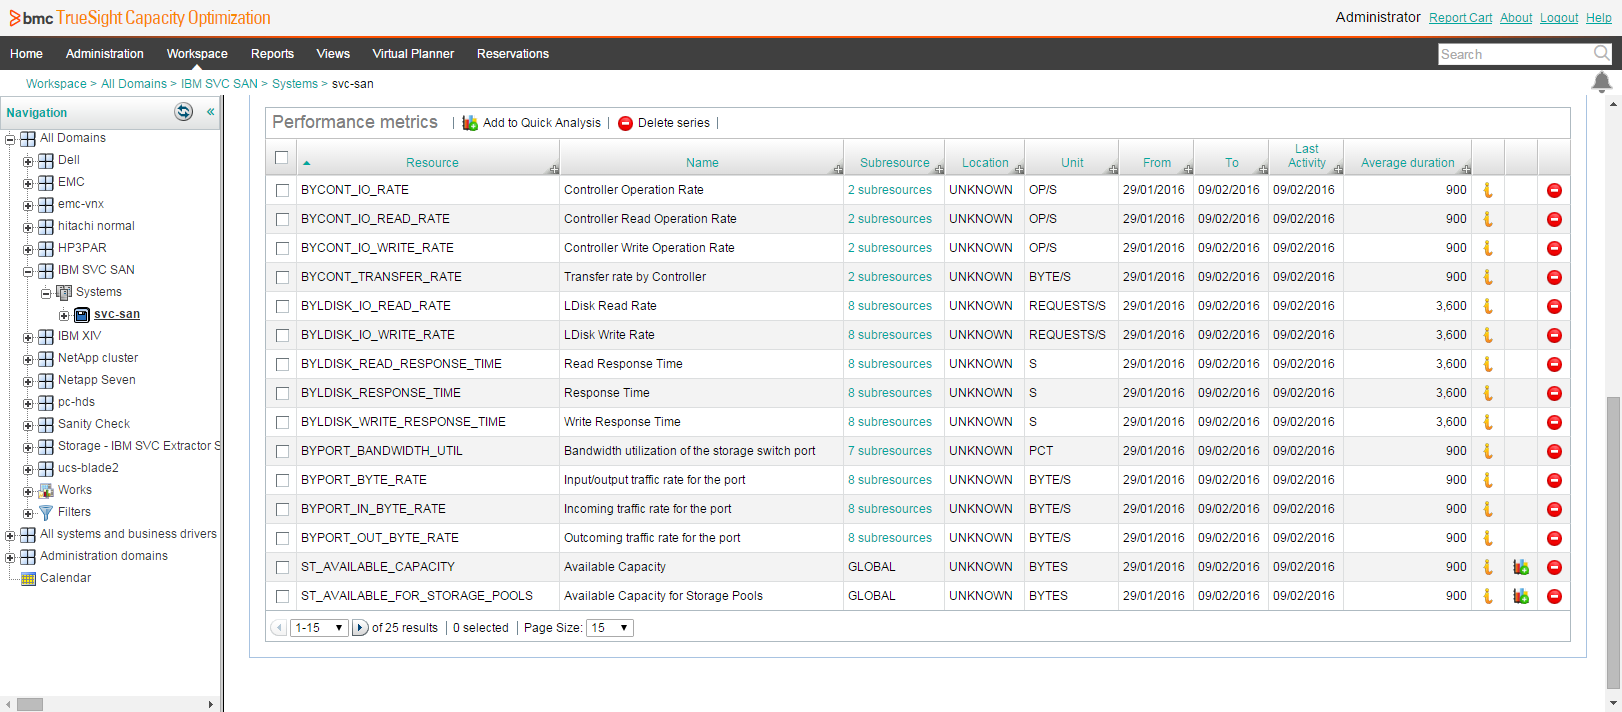This screenshot has width=1622, height=712.
Task: Expand the Administration domains node
Action: click(10, 557)
